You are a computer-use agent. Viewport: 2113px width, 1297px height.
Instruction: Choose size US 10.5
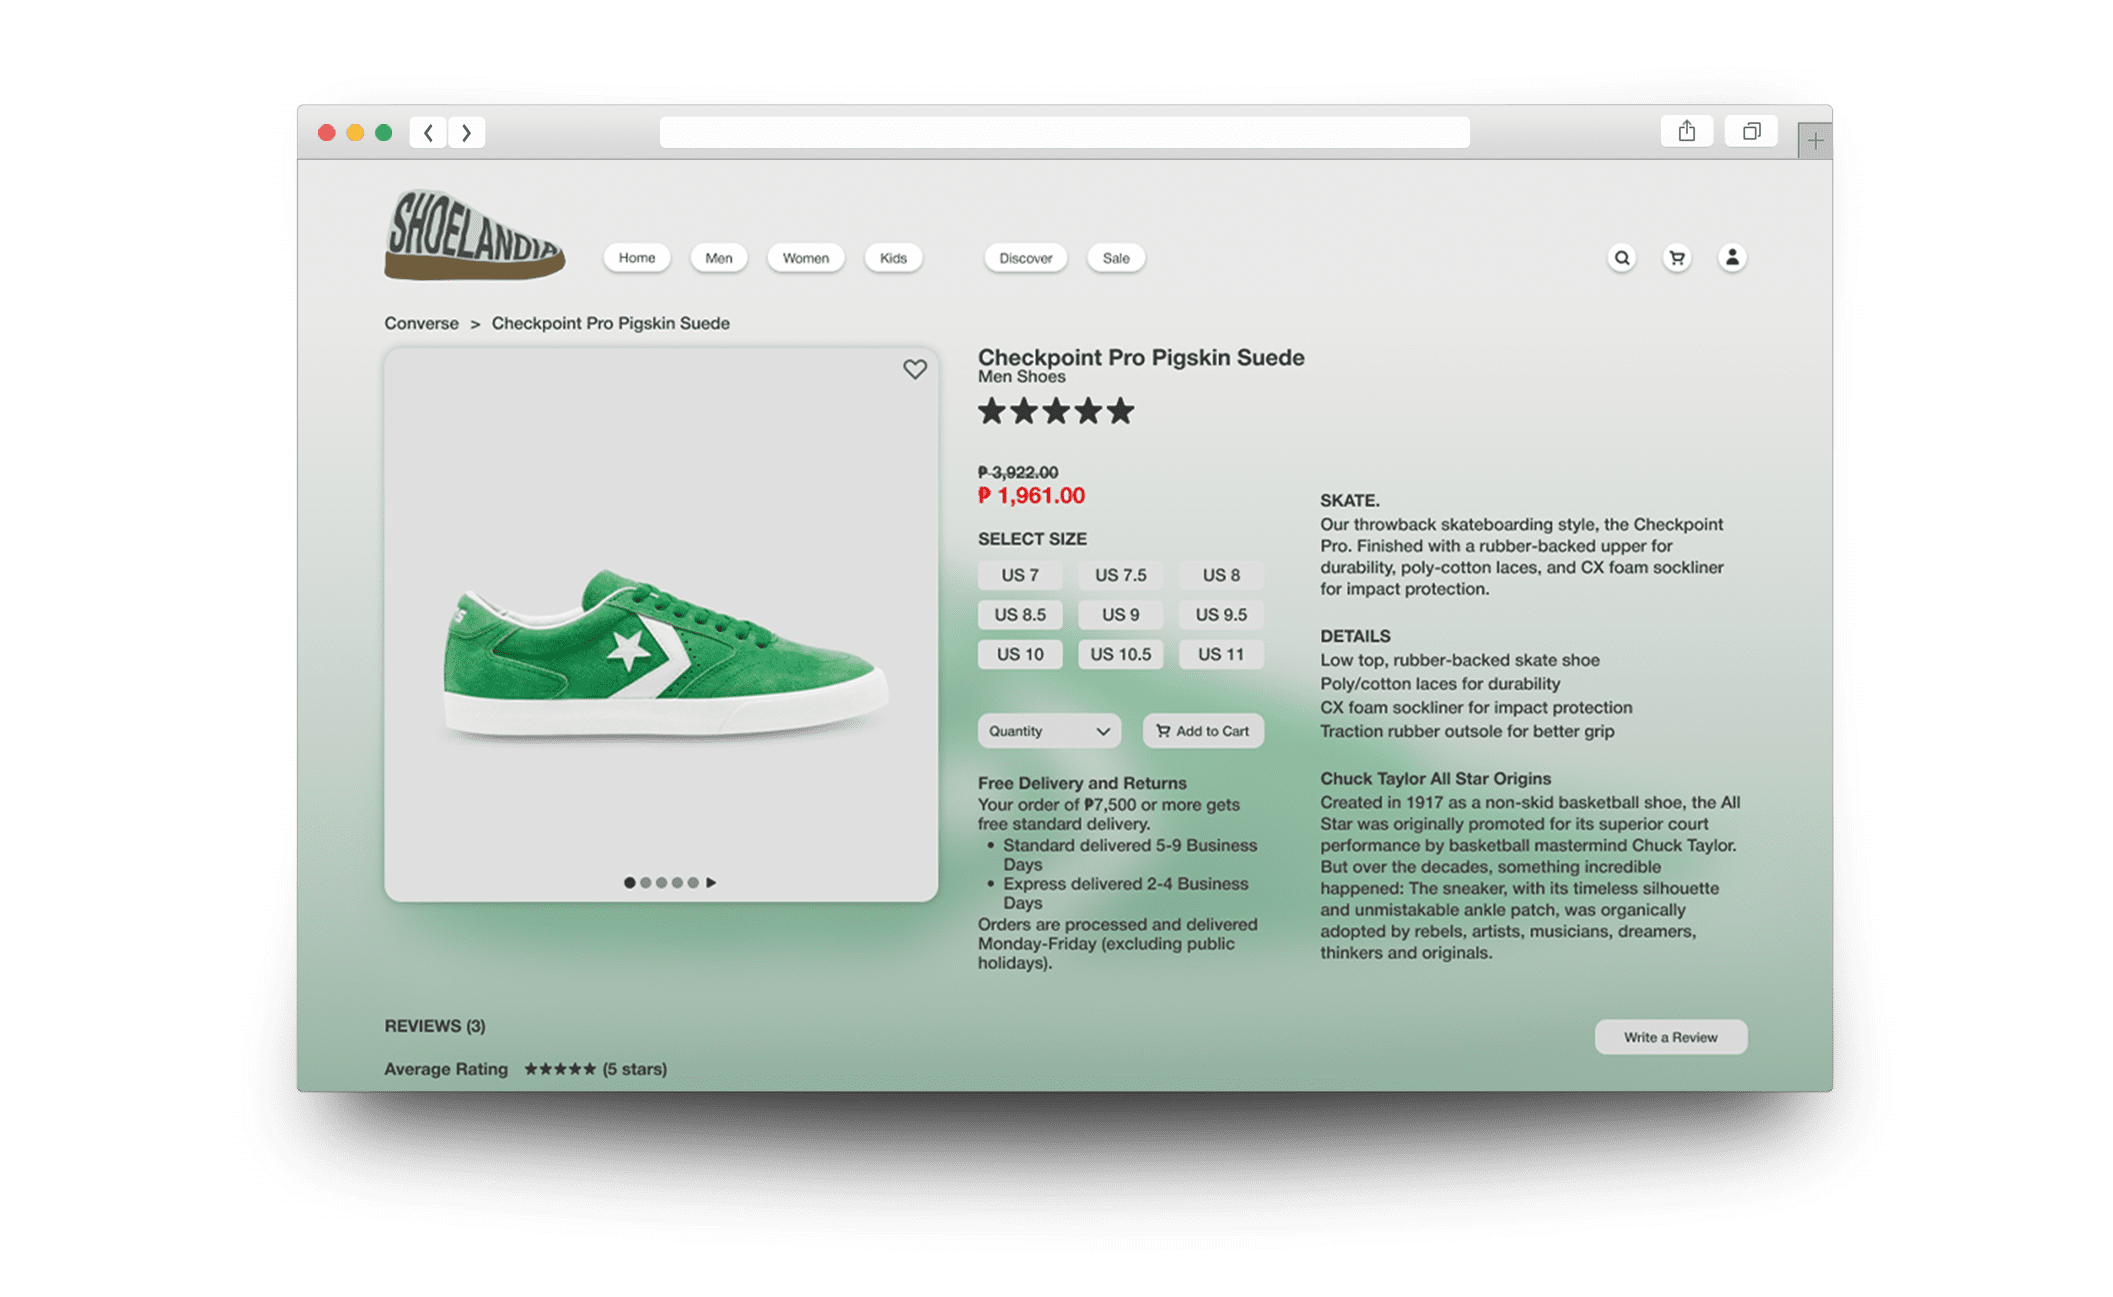[1120, 654]
